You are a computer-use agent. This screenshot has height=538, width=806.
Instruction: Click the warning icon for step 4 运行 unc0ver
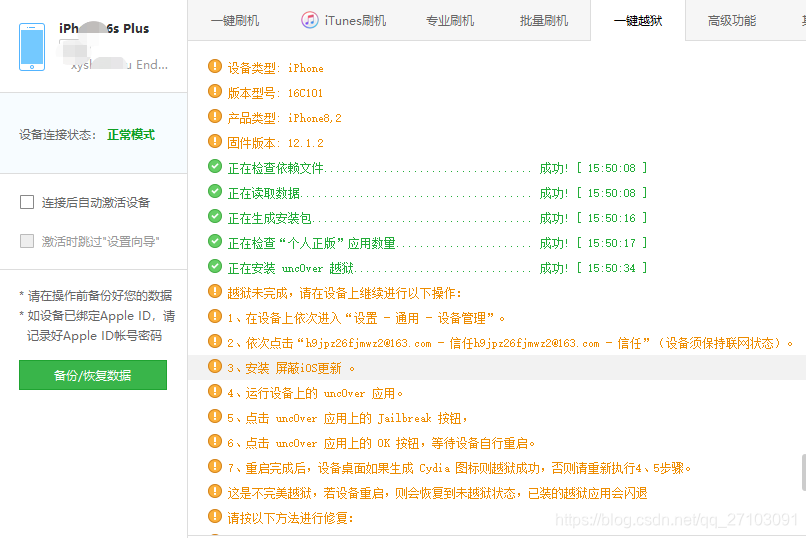pyautogui.click(x=215, y=392)
